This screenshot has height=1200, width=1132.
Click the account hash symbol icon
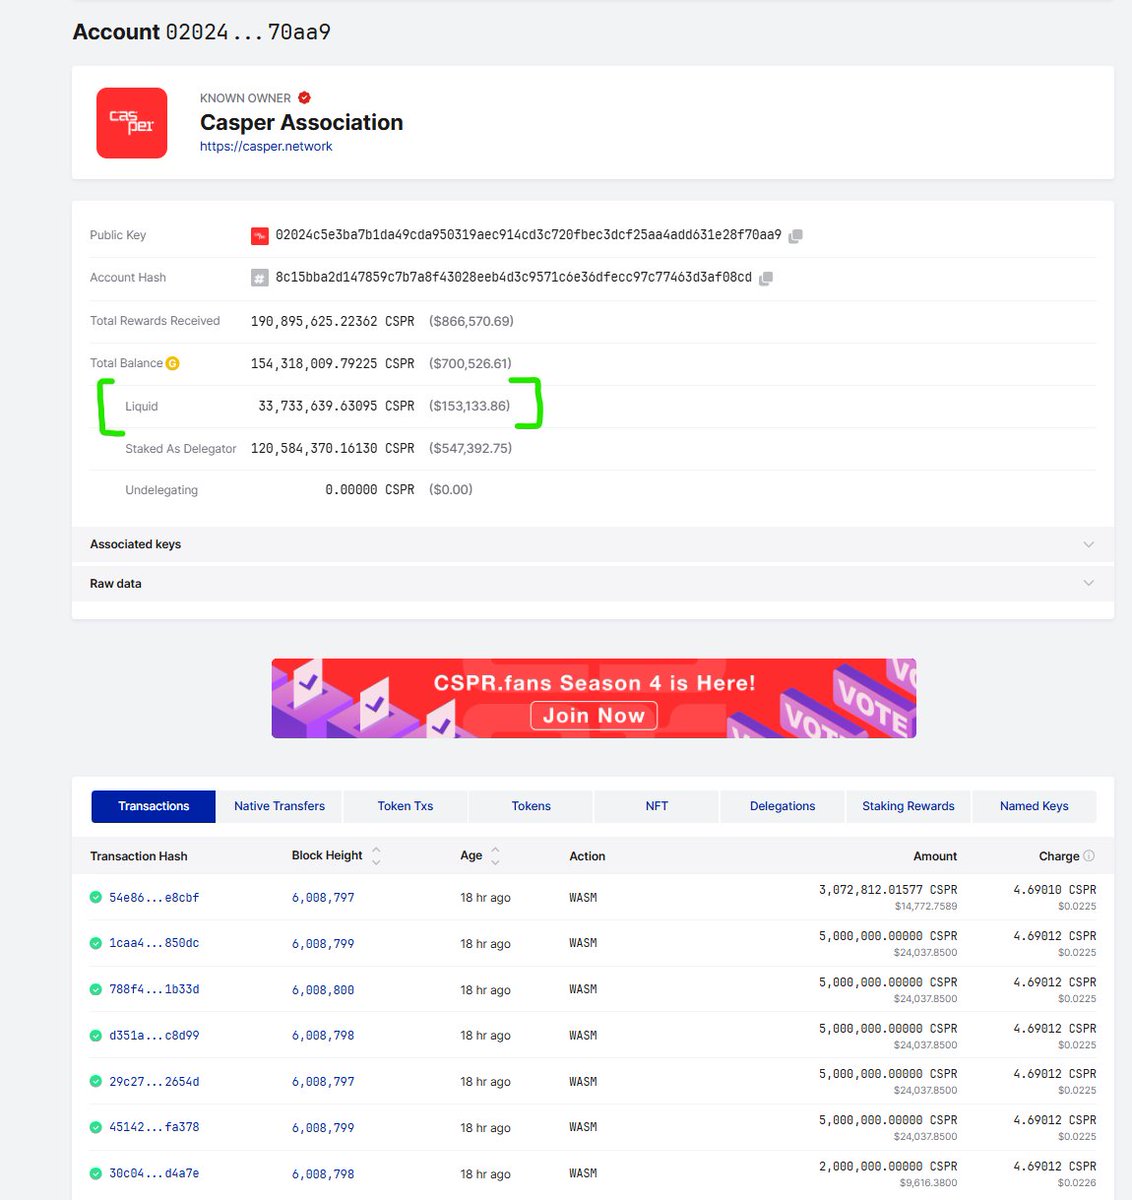(260, 278)
